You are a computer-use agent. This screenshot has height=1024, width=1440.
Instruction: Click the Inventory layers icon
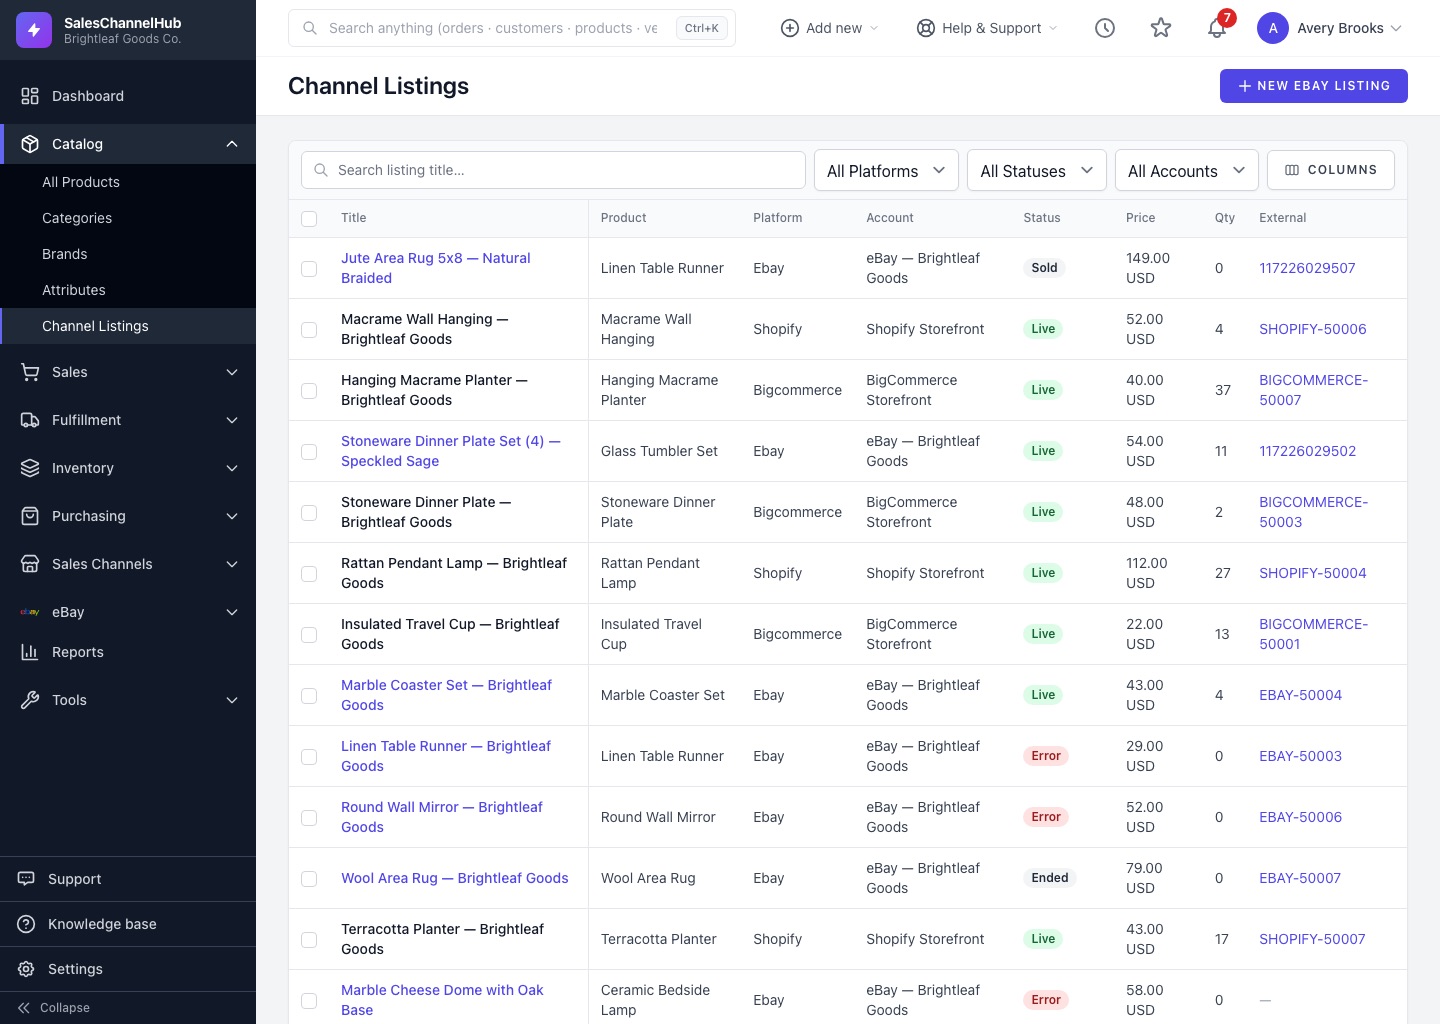[30, 468]
